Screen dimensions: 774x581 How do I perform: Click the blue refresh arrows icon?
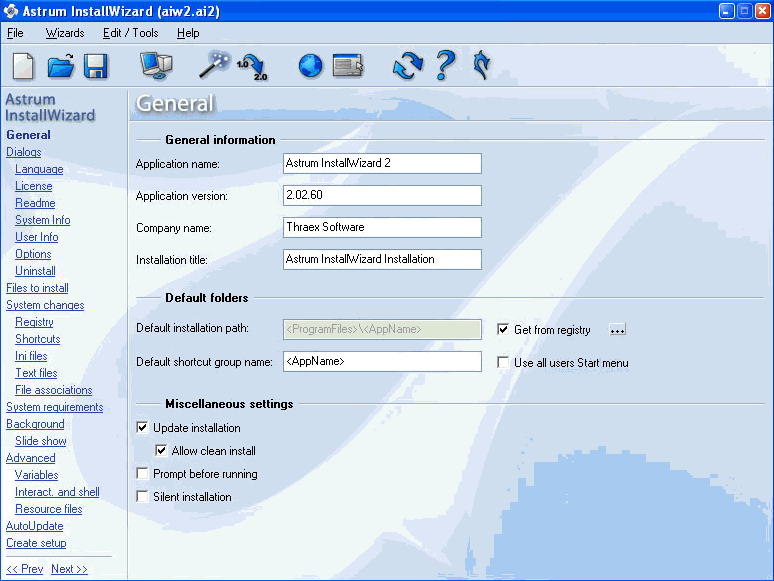click(408, 66)
